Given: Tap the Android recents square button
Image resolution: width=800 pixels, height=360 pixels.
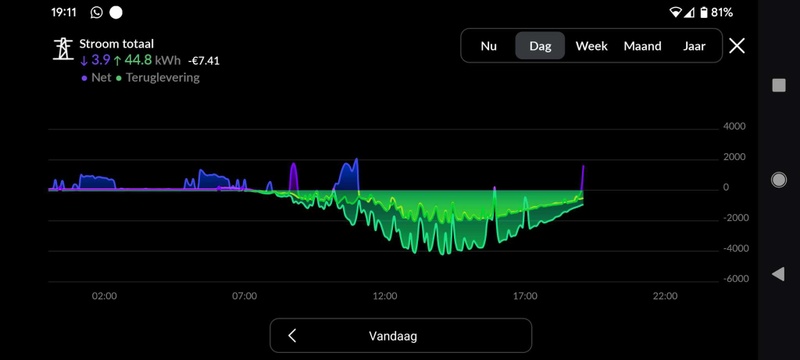Looking at the screenshot, I should (779, 85).
